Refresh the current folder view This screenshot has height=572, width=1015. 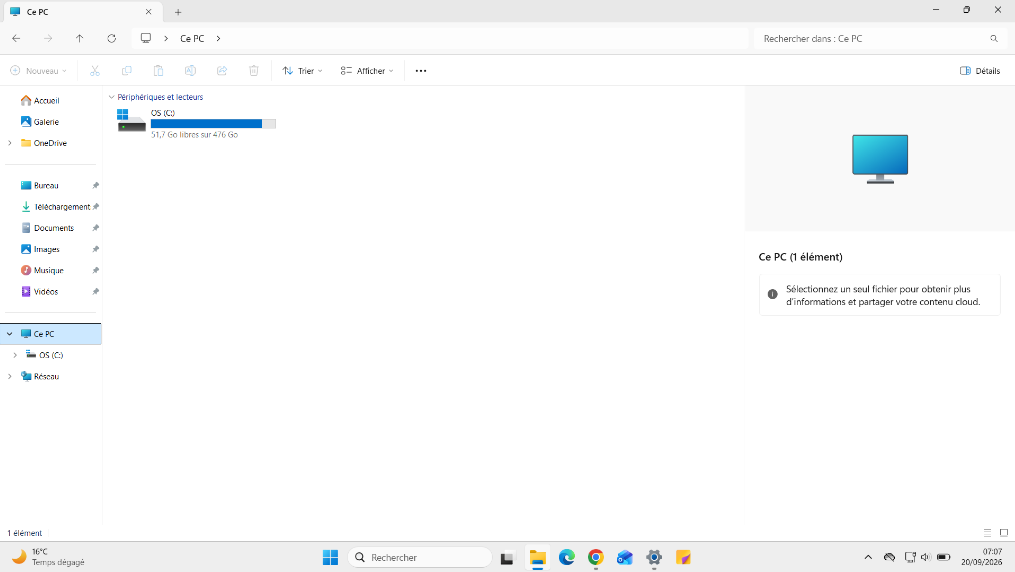(x=111, y=39)
